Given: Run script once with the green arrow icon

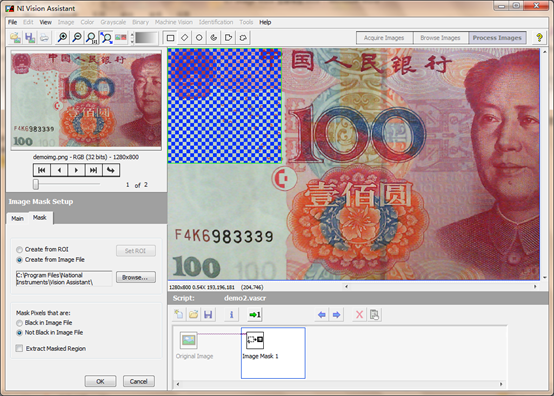Looking at the screenshot, I should [254, 314].
